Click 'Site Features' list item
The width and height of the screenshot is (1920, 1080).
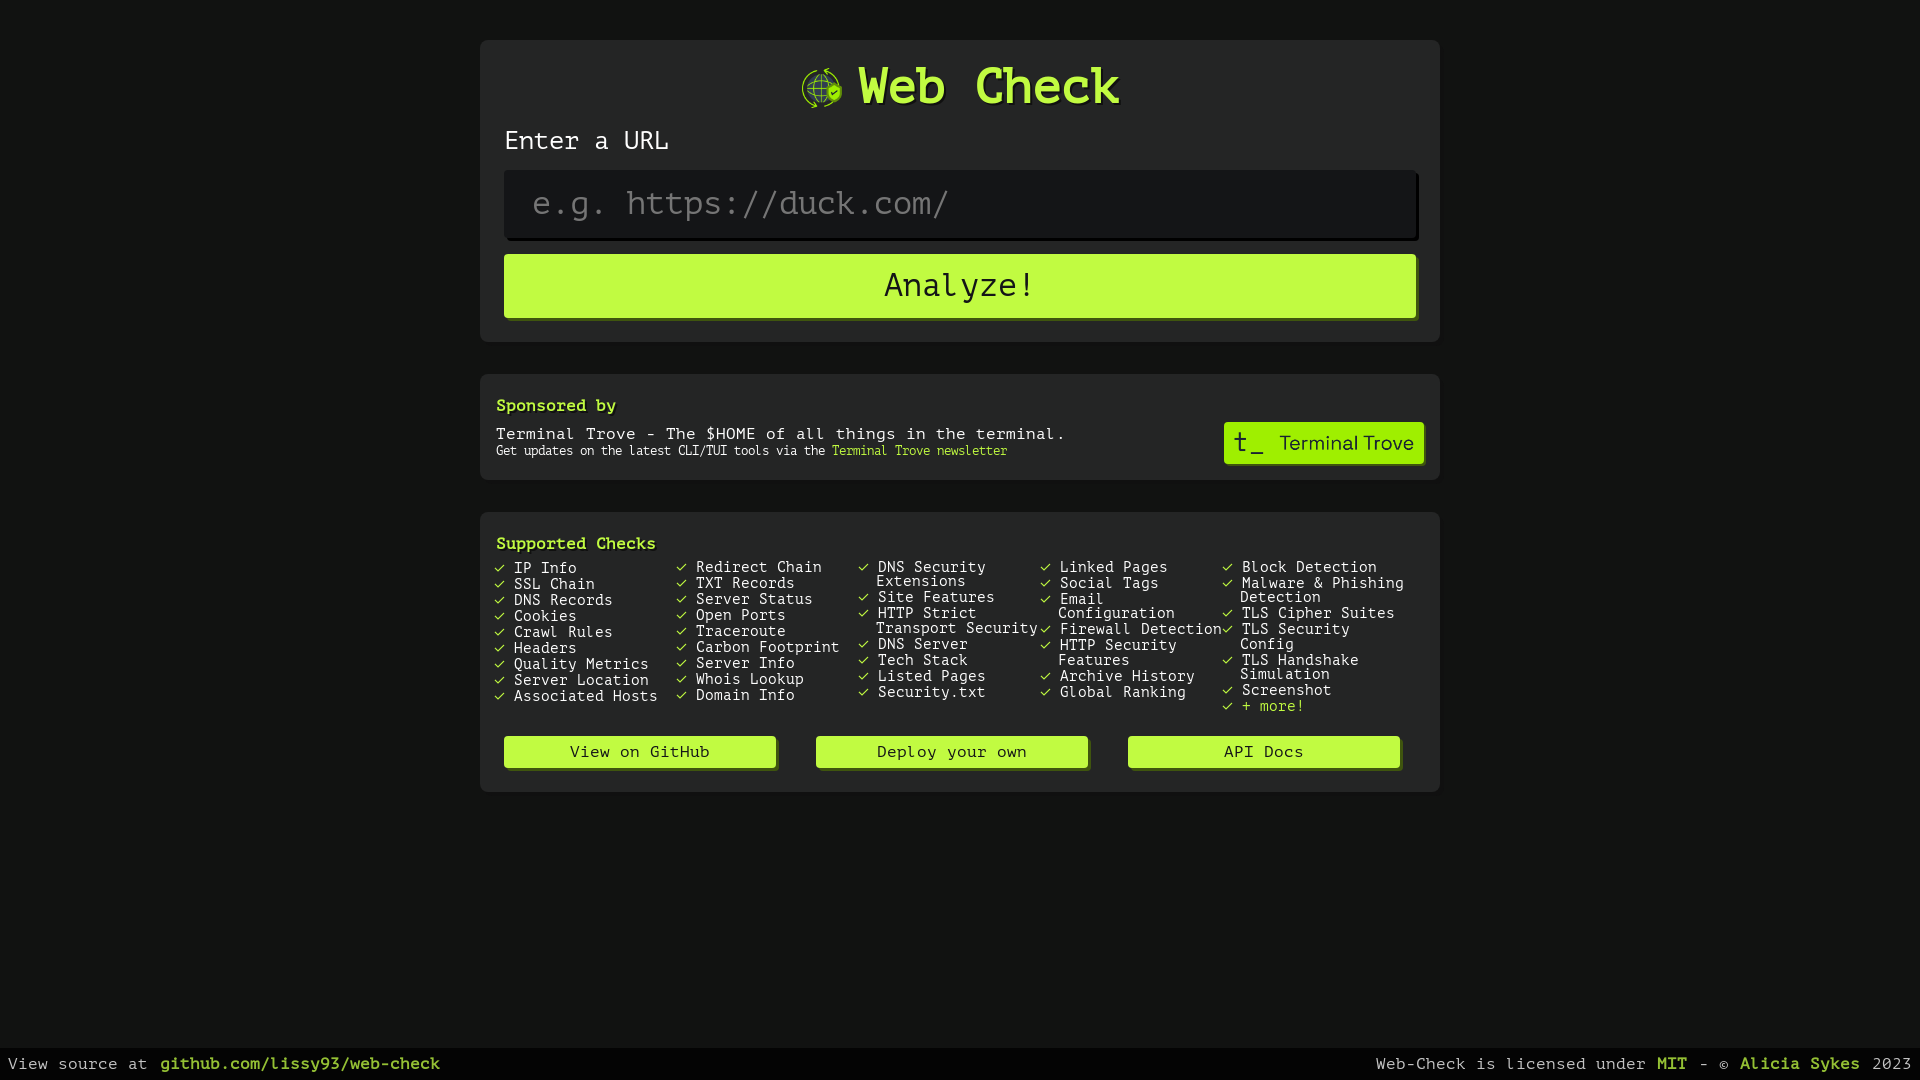pyautogui.click(x=936, y=597)
